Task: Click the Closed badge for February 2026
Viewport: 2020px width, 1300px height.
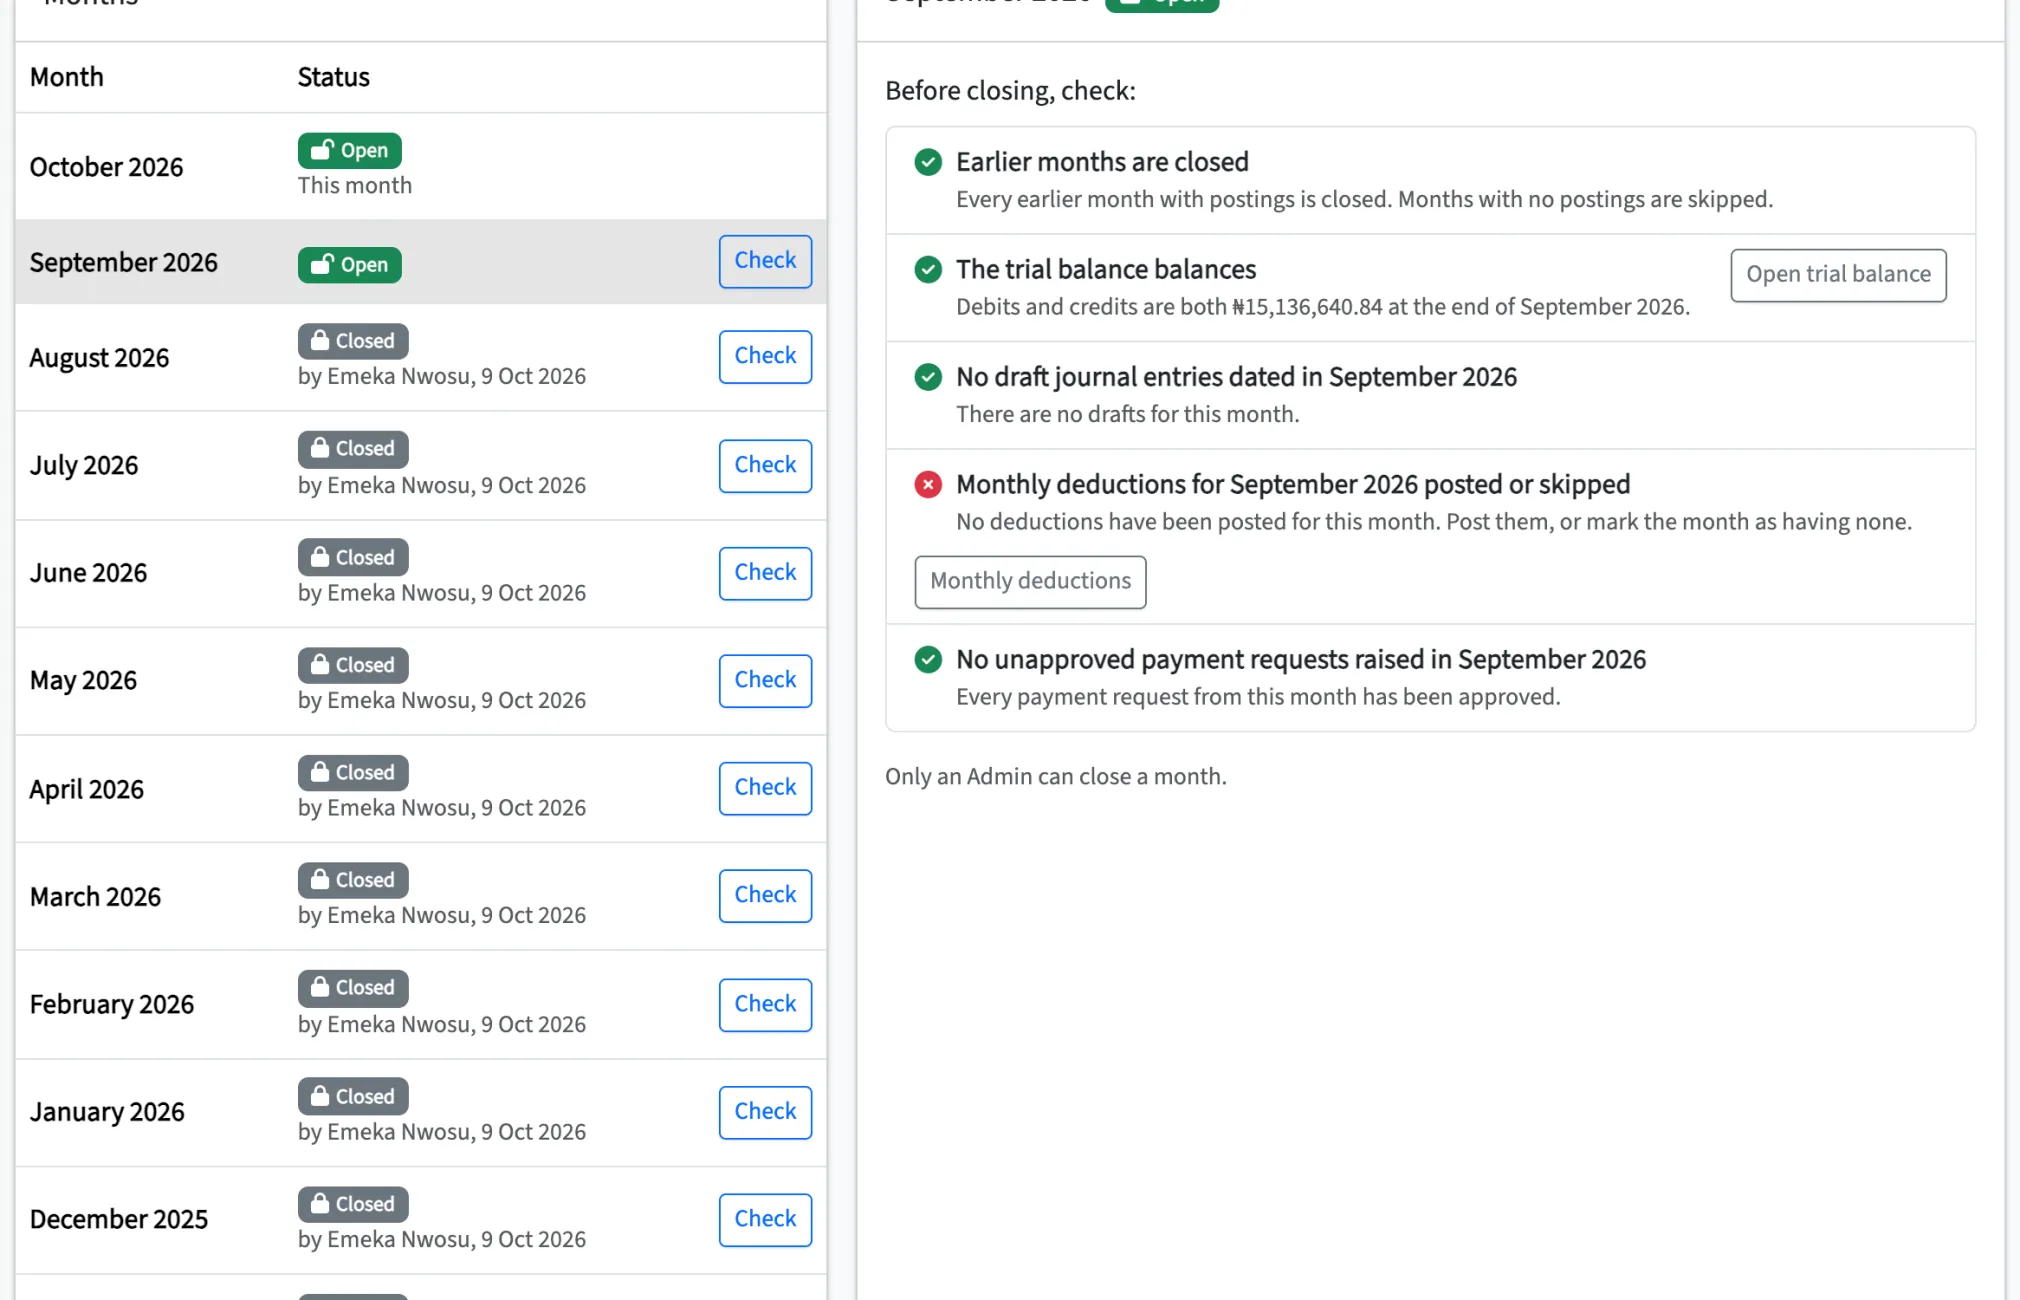Action: tap(353, 987)
